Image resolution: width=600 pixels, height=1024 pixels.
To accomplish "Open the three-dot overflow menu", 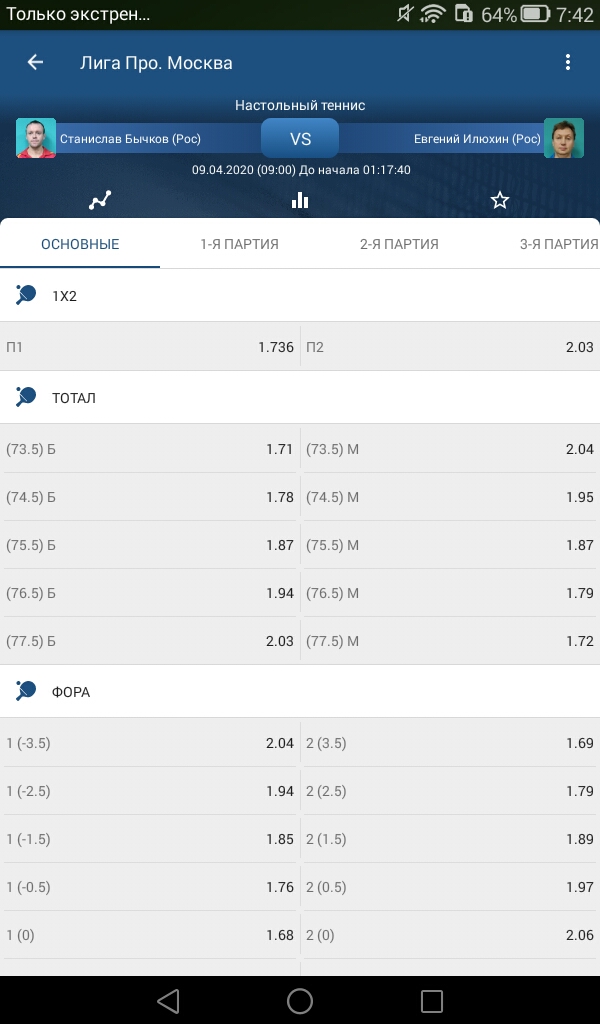I will pos(567,62).
